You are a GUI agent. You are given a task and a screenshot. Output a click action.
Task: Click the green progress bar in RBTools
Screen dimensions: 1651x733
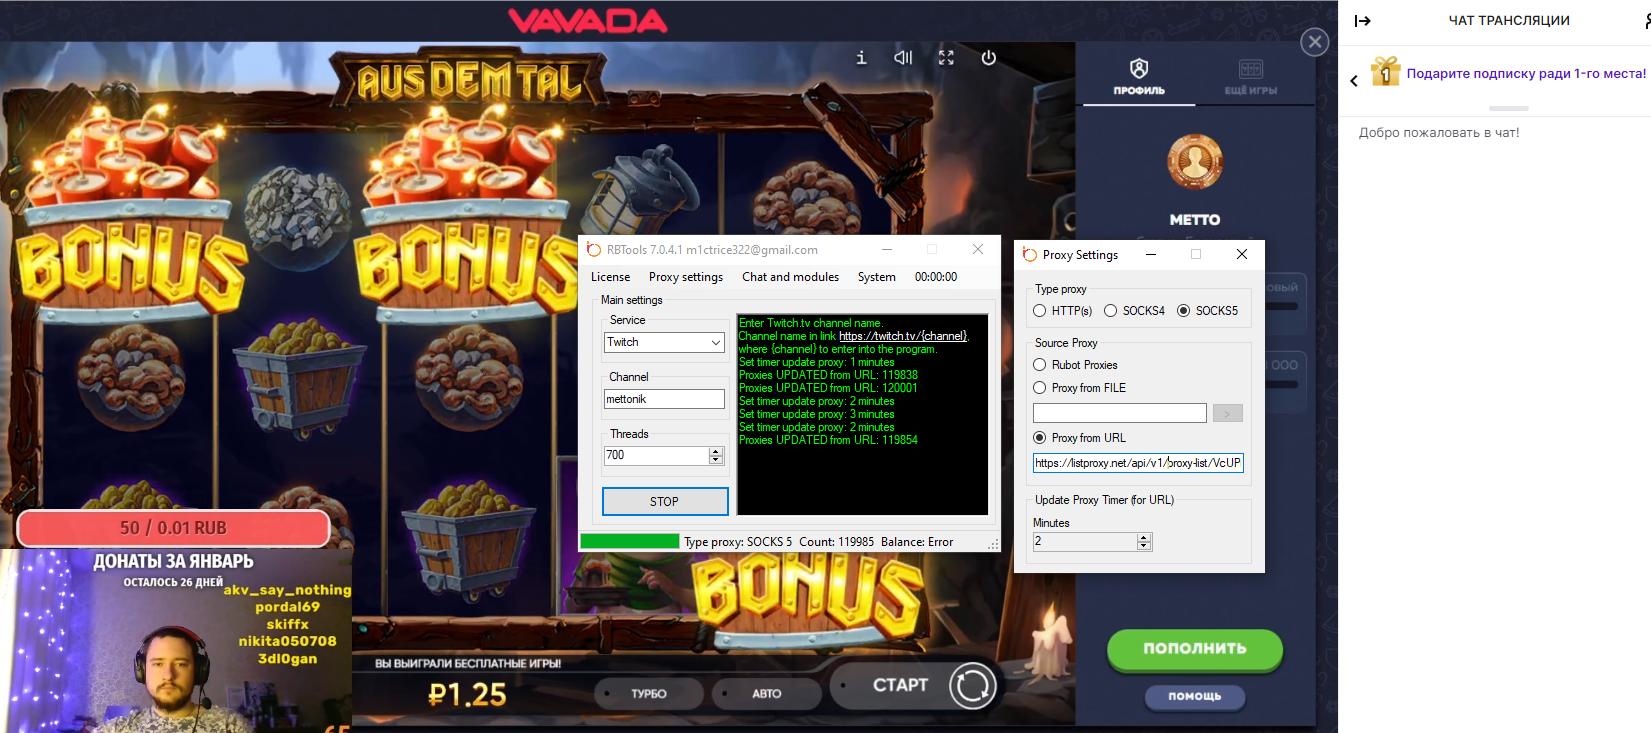click(629, 541)
